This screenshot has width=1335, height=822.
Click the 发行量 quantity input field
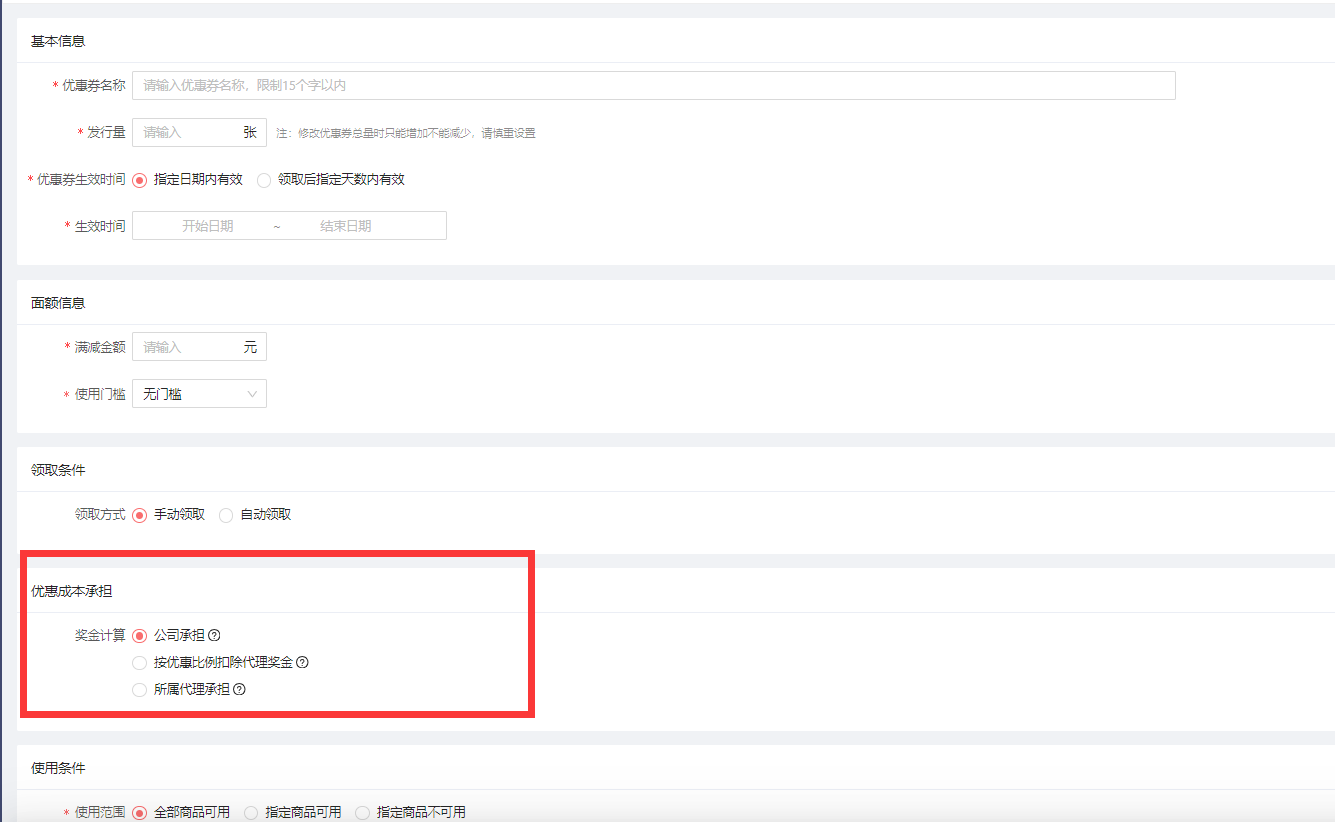click(186, 132)
